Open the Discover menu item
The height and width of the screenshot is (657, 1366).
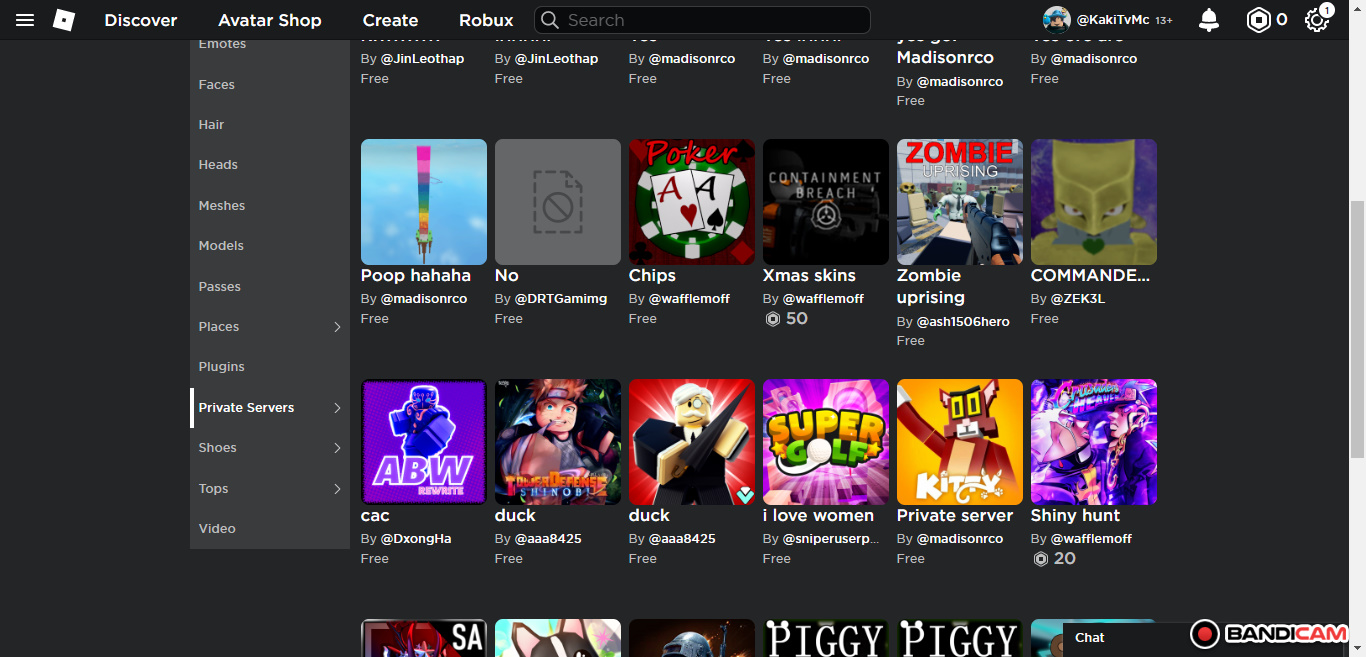[x=141, y=20]
